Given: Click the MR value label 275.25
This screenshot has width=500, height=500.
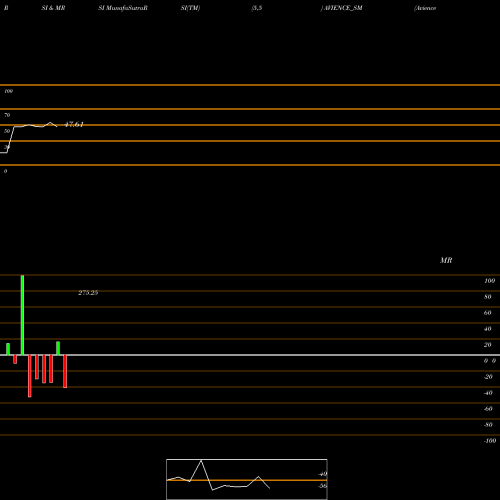Looking at the screenshot, I should [88, 293].
